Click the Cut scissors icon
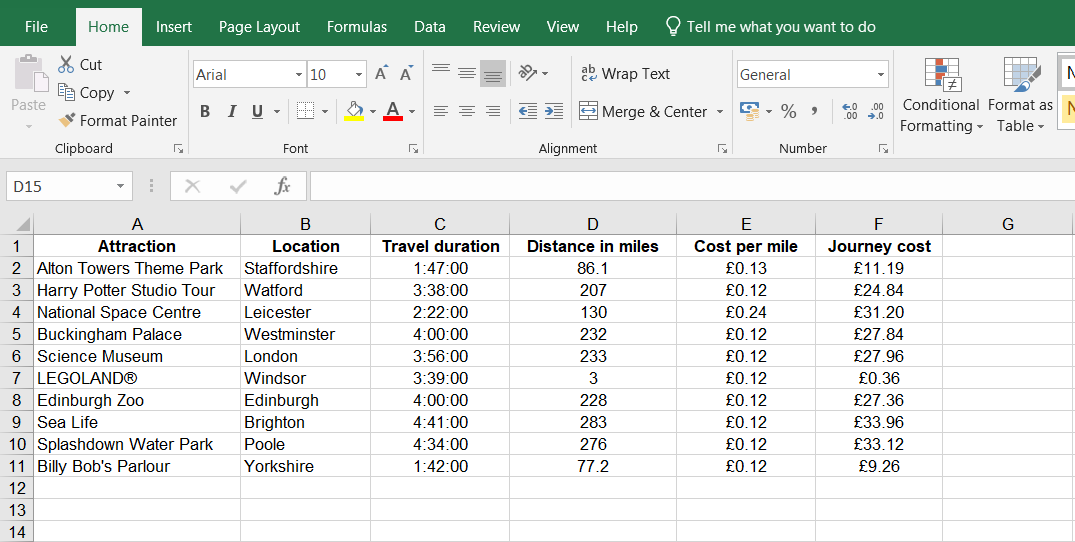 66,64
